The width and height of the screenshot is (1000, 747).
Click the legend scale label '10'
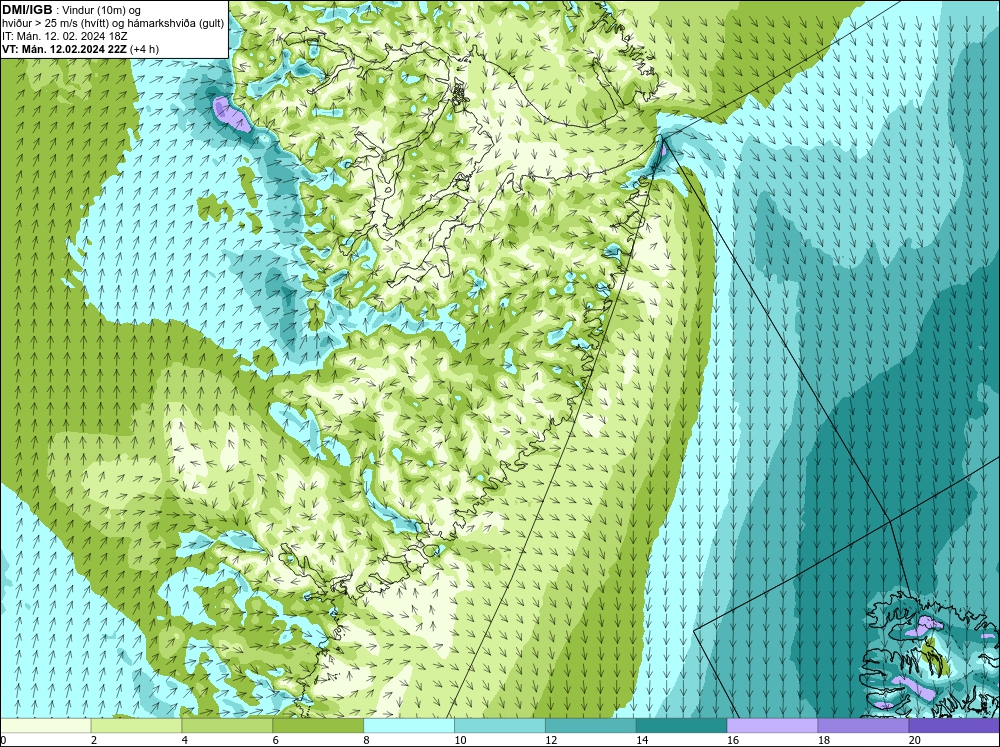point(460,740)
